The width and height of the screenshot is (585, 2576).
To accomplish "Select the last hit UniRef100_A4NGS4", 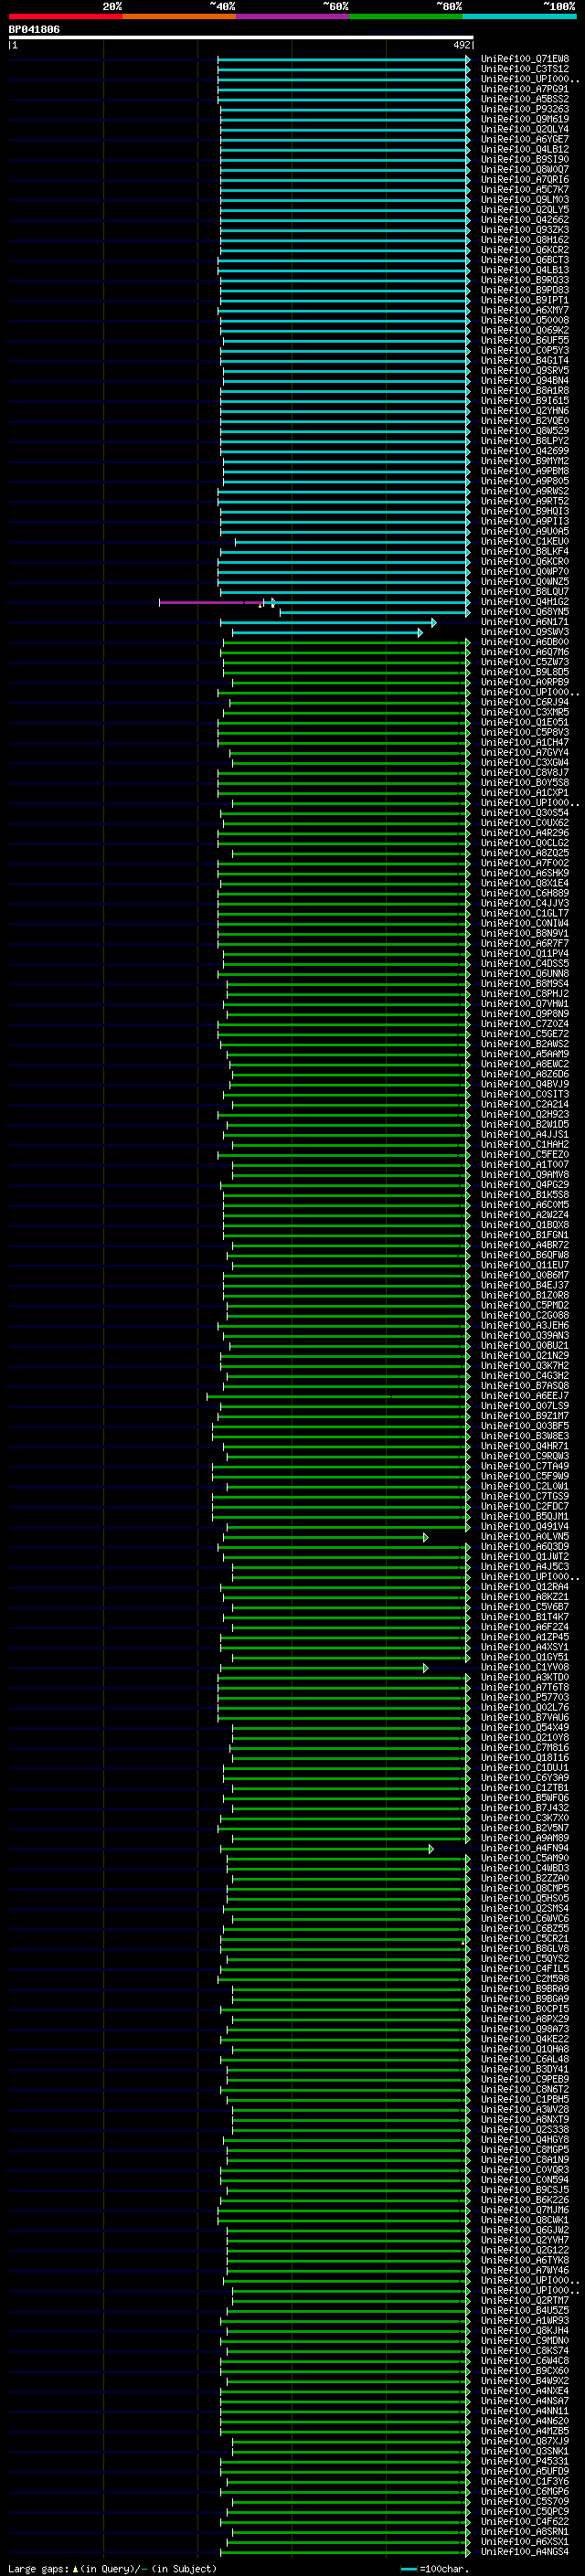I will pos(525,2552).
